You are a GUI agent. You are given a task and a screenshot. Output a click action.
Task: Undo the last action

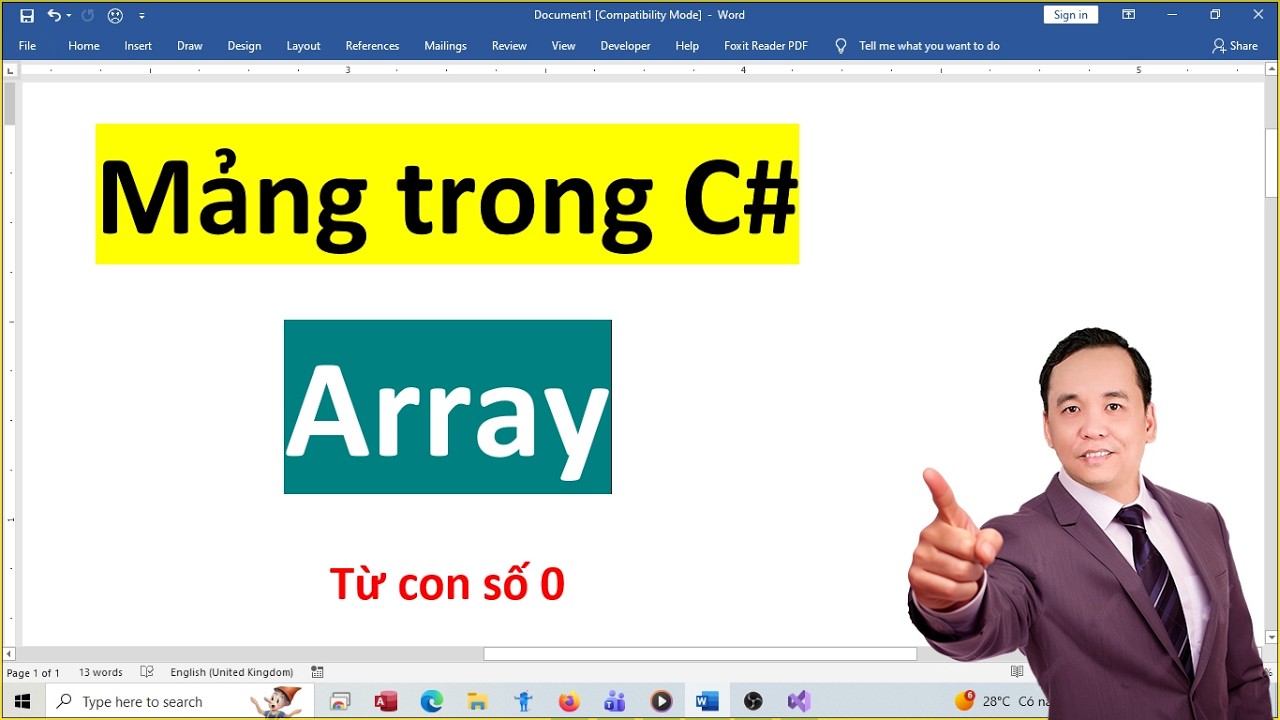(54, 15)
